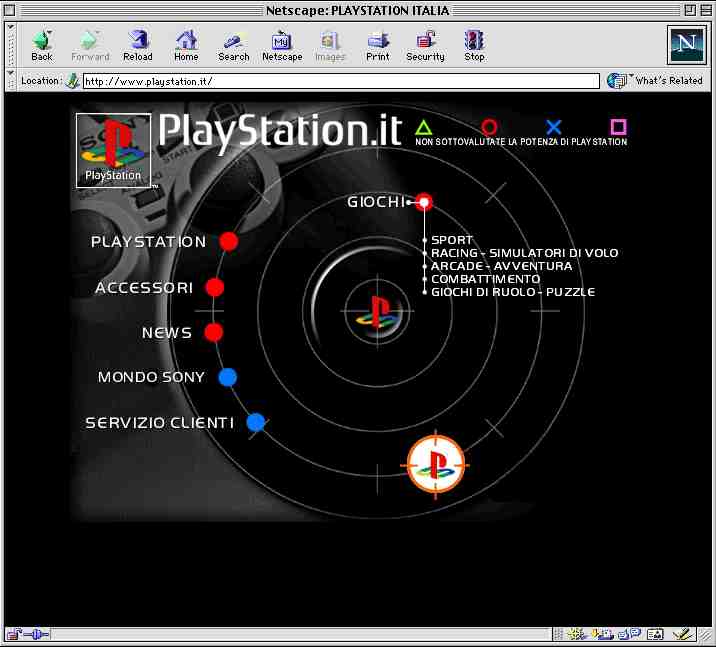The height and width of the screenshot is (647, 716).
Task: Click the Netscape N logo
Action: coord(687,45)
